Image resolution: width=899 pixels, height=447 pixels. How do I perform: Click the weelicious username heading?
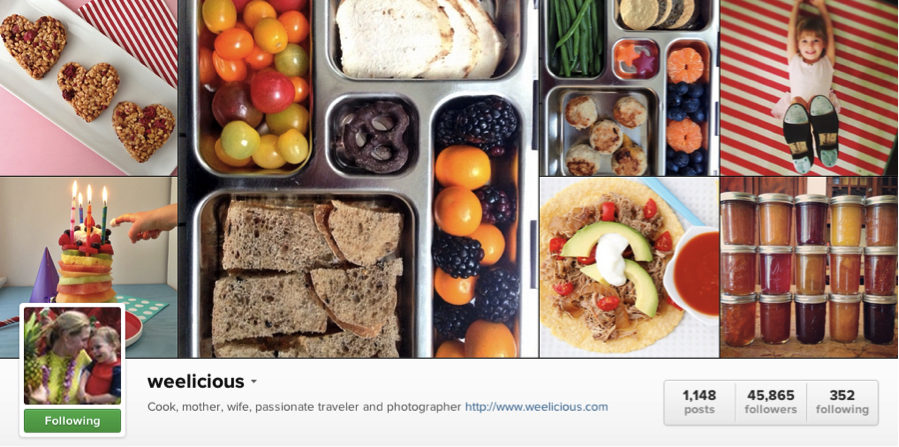[196, 381]
